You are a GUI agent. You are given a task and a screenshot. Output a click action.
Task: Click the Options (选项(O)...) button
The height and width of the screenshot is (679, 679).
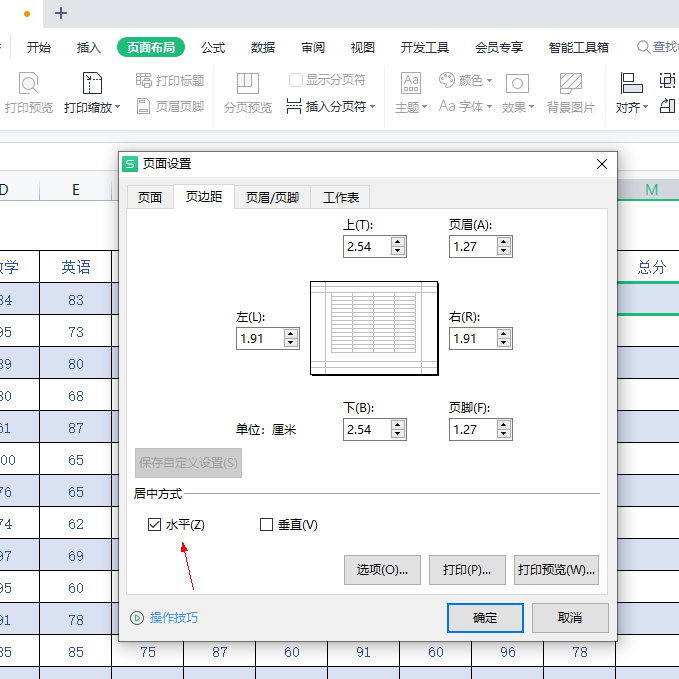pyautogui.click(x=382, y=570)
